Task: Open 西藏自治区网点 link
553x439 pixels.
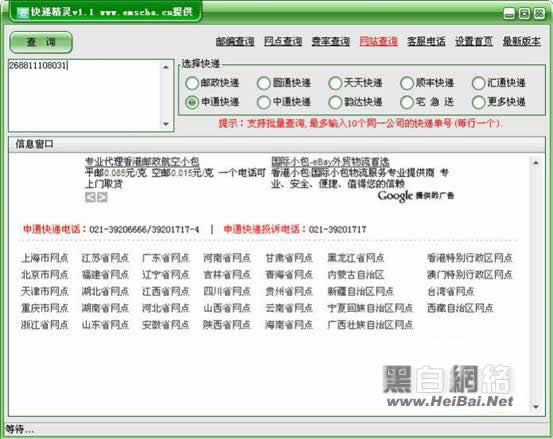Action: 460,308
